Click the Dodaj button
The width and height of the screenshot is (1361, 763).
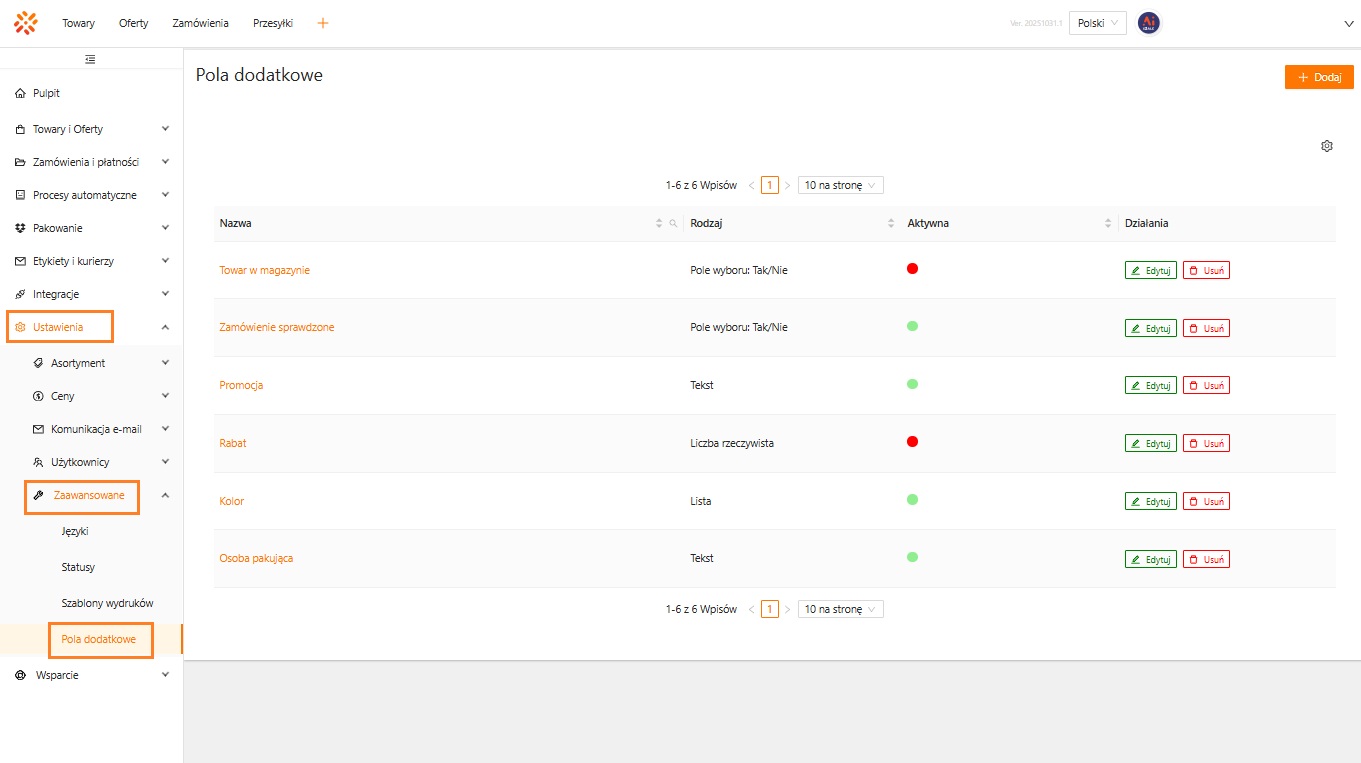[1318, 77]
